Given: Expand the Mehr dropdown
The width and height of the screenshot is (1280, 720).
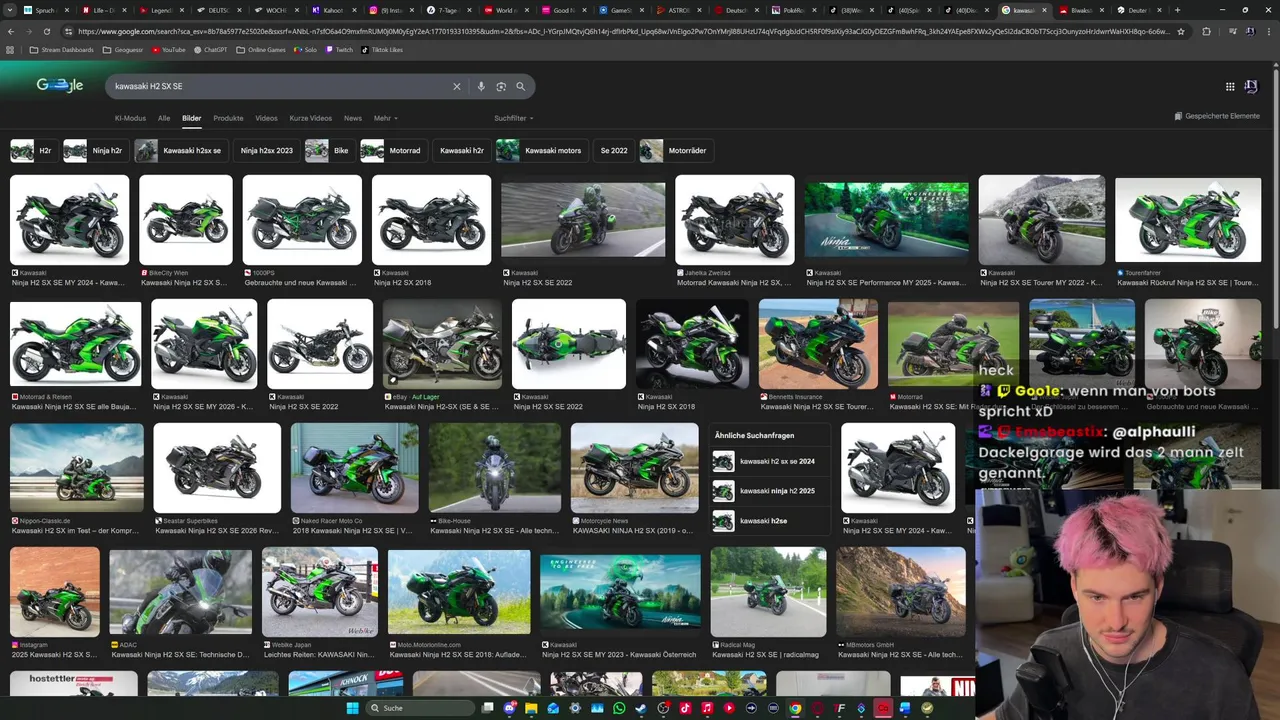Looking at the screenshot, I should (x=384, y=118).
